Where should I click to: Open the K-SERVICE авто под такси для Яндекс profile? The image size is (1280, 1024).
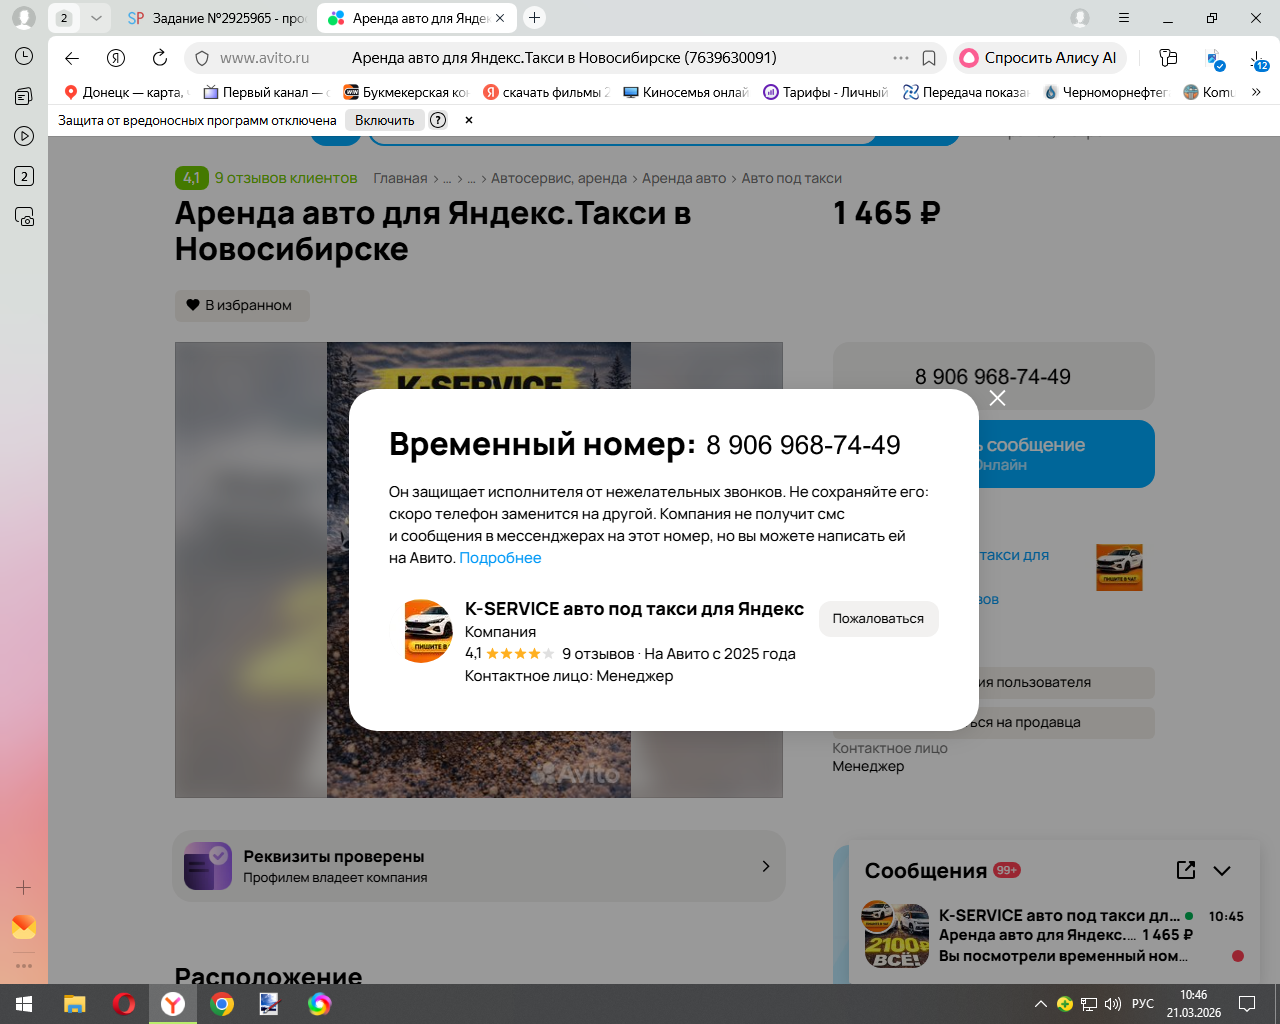634,609
